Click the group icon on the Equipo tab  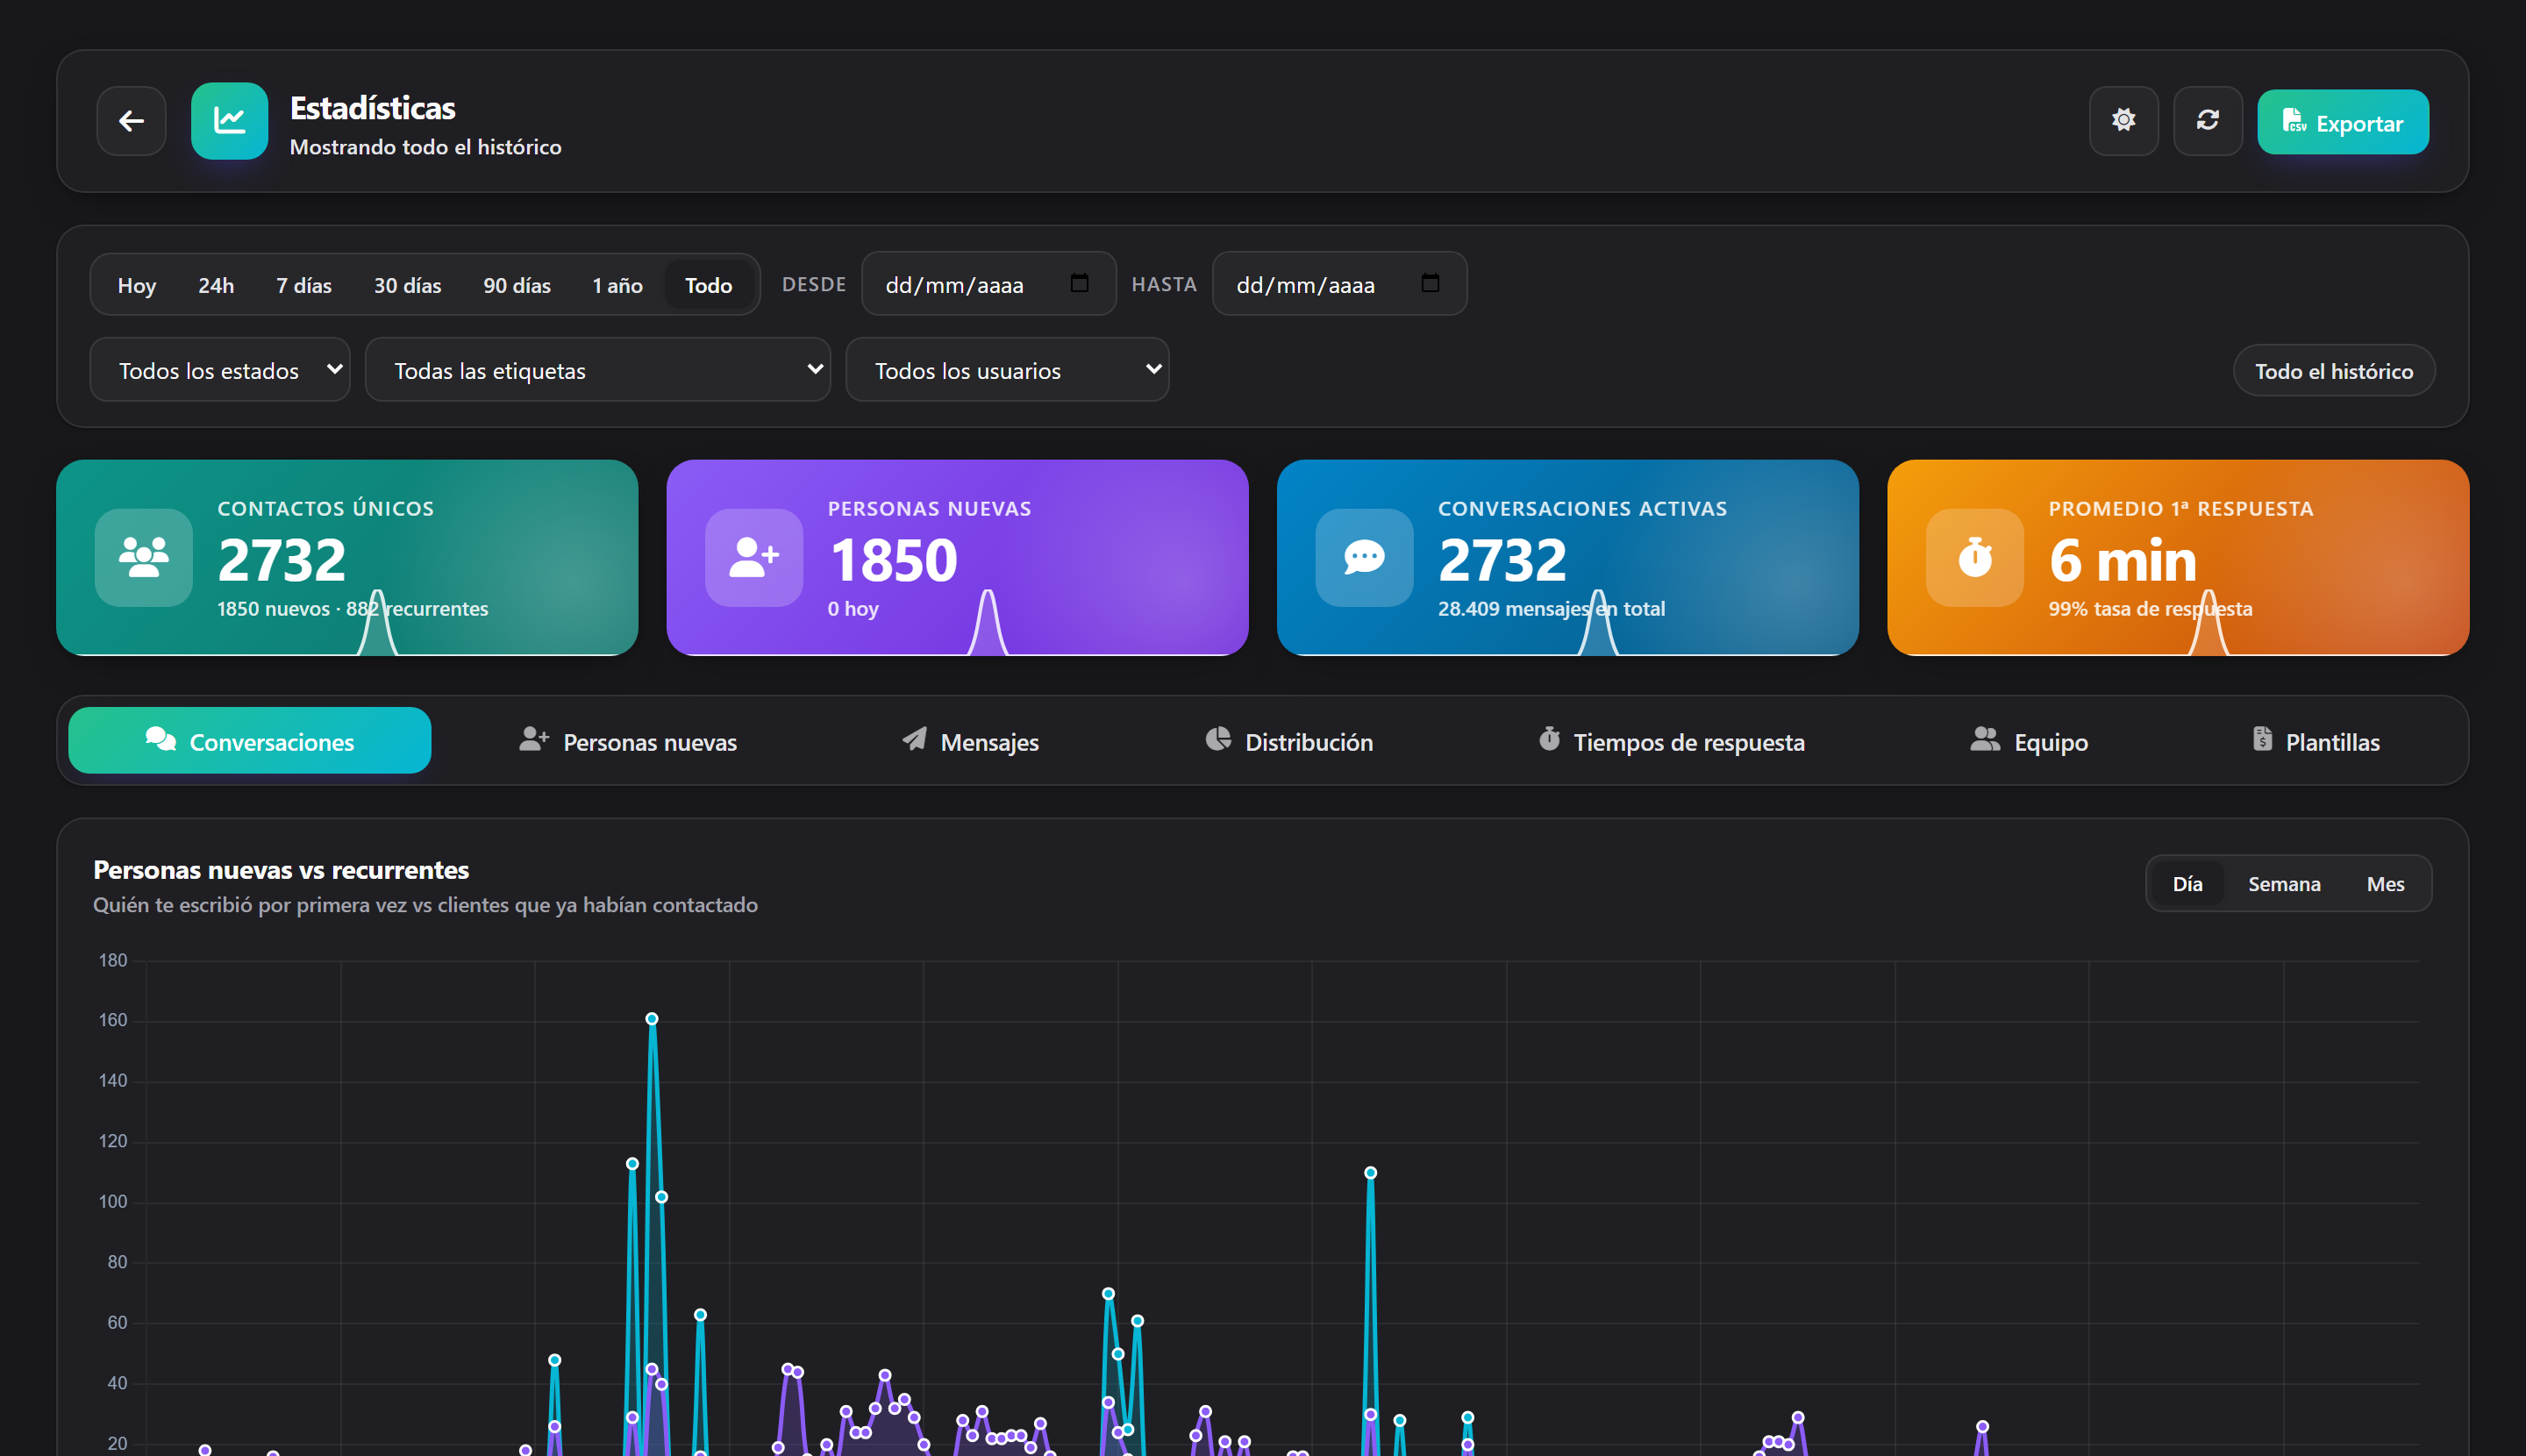click(x=1985, y=739)
